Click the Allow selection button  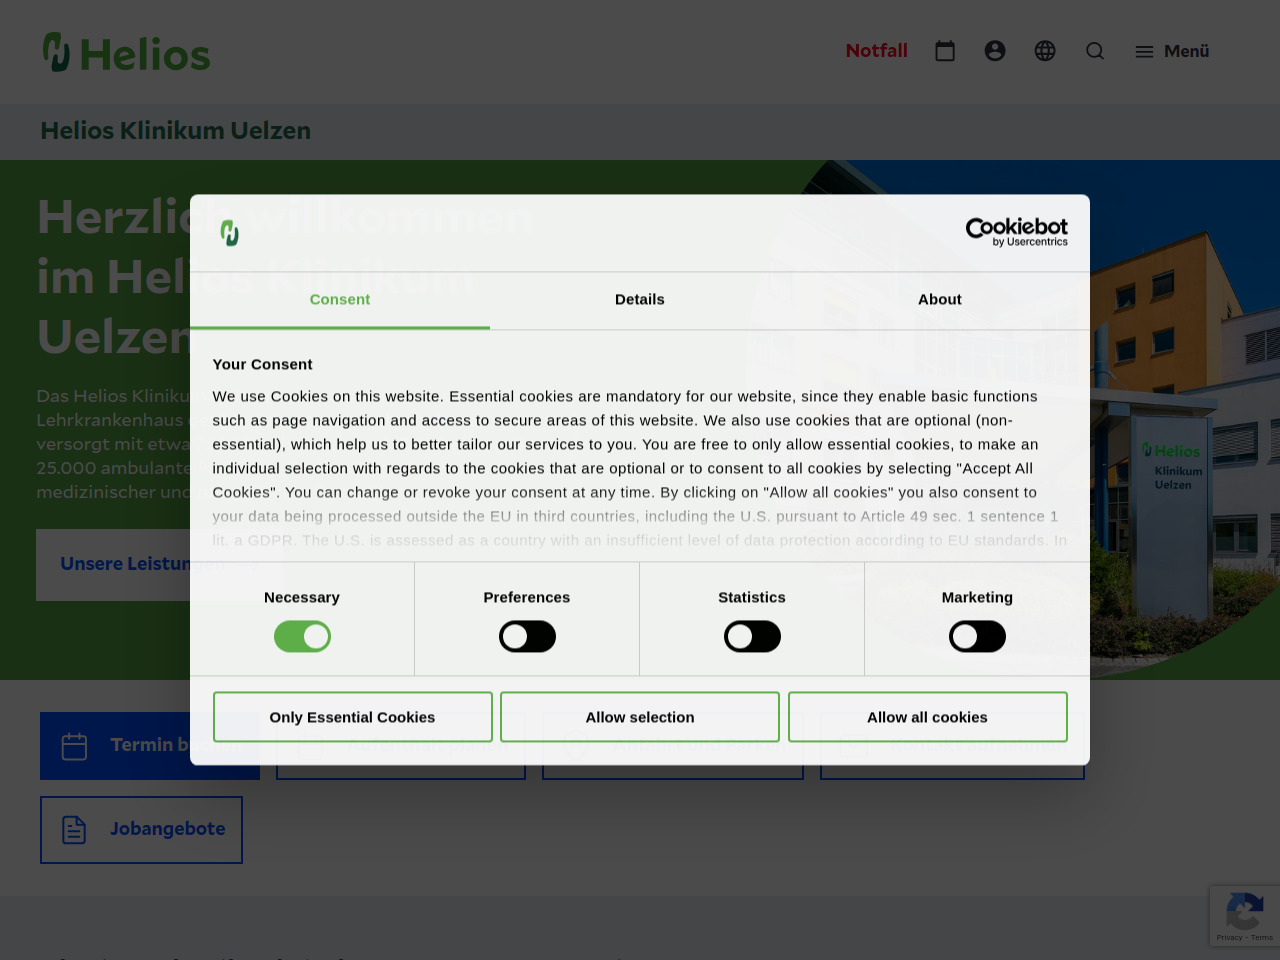tap(640, 717)
